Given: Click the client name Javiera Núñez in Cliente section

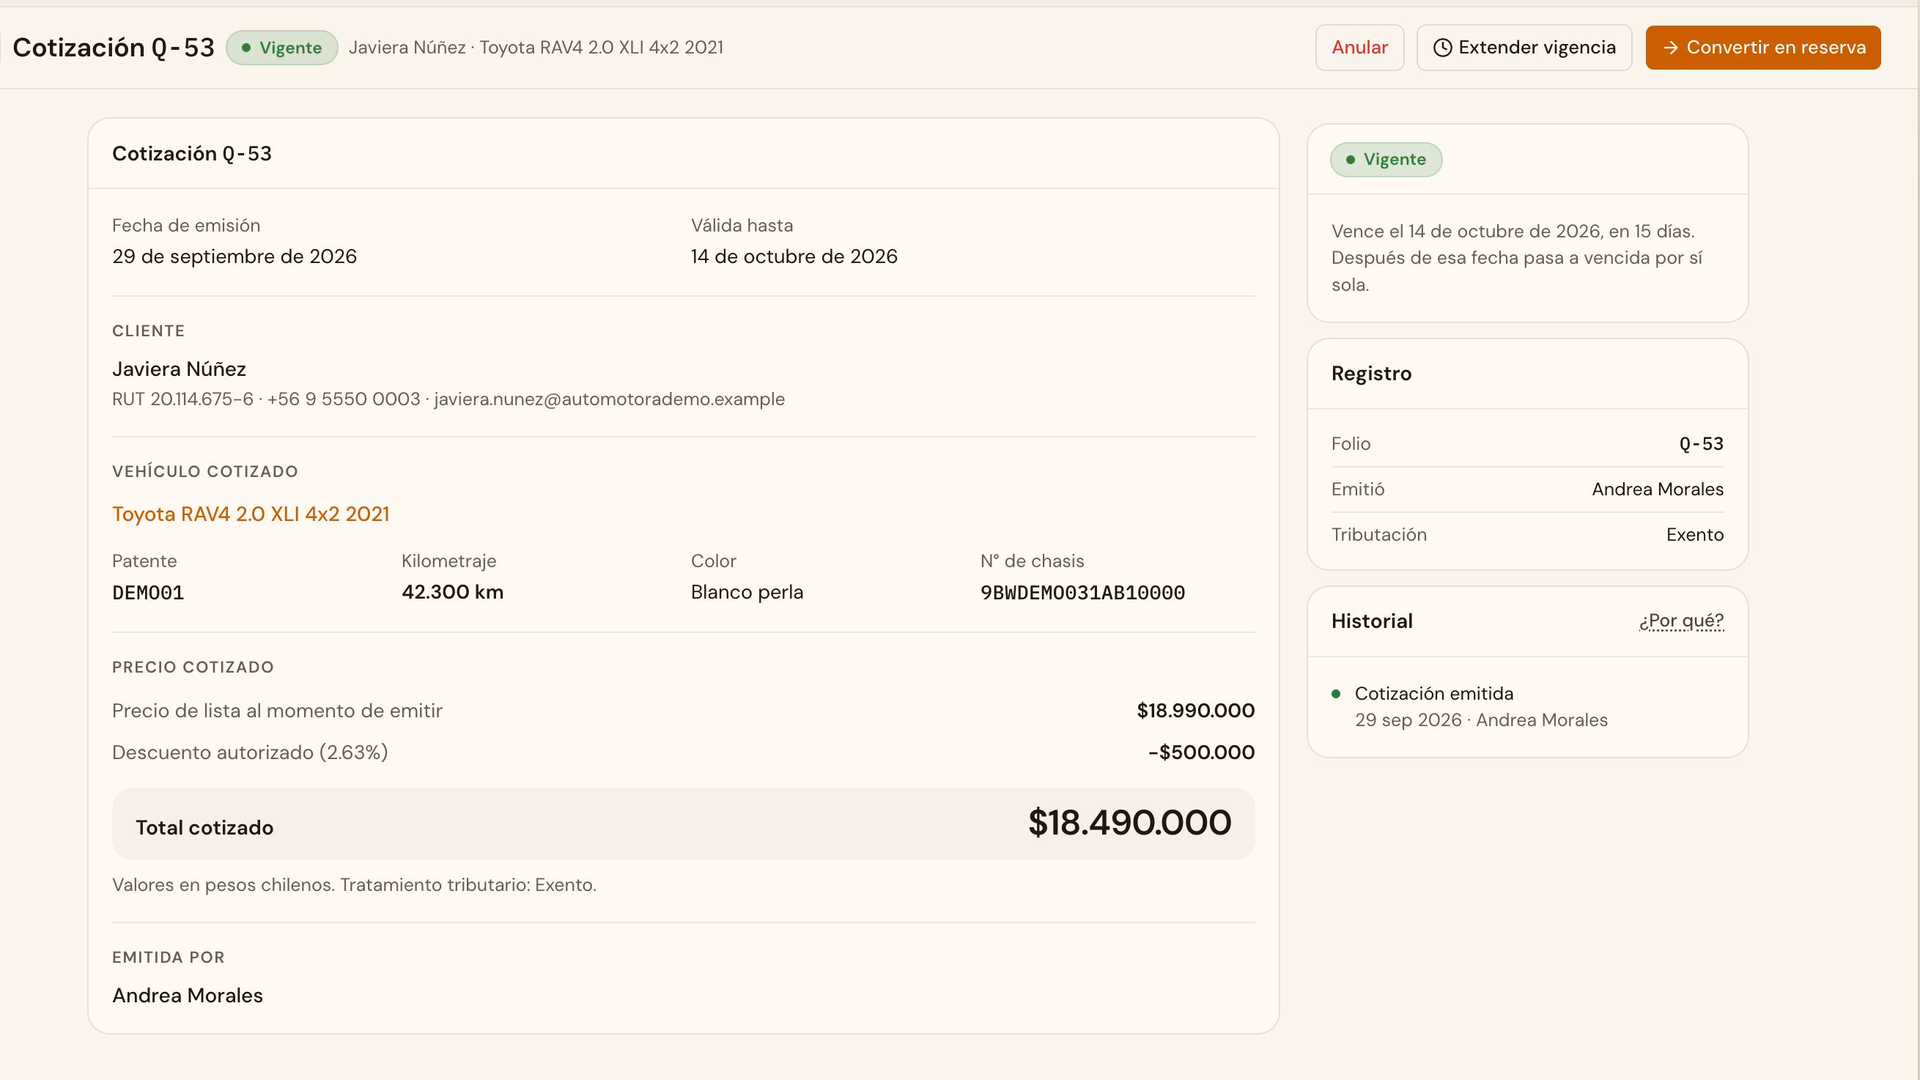Looking at the screenshot, I should pos(179,370).
